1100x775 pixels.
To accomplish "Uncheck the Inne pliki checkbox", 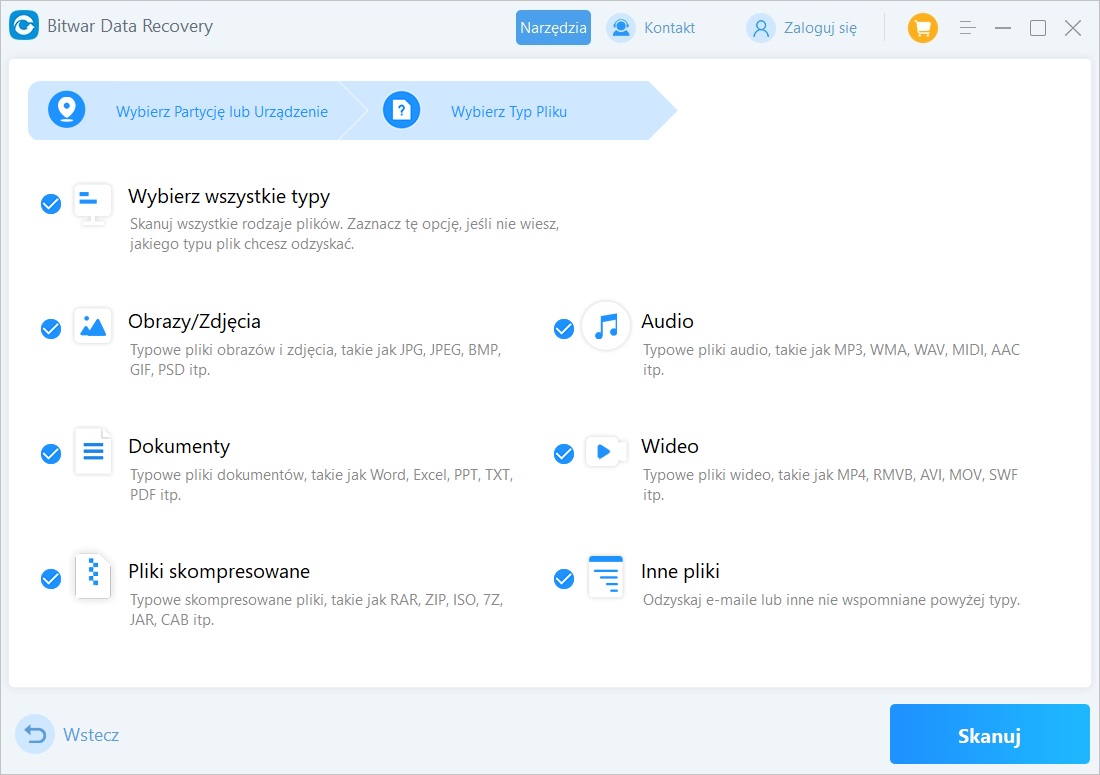I will pos(564,579).
